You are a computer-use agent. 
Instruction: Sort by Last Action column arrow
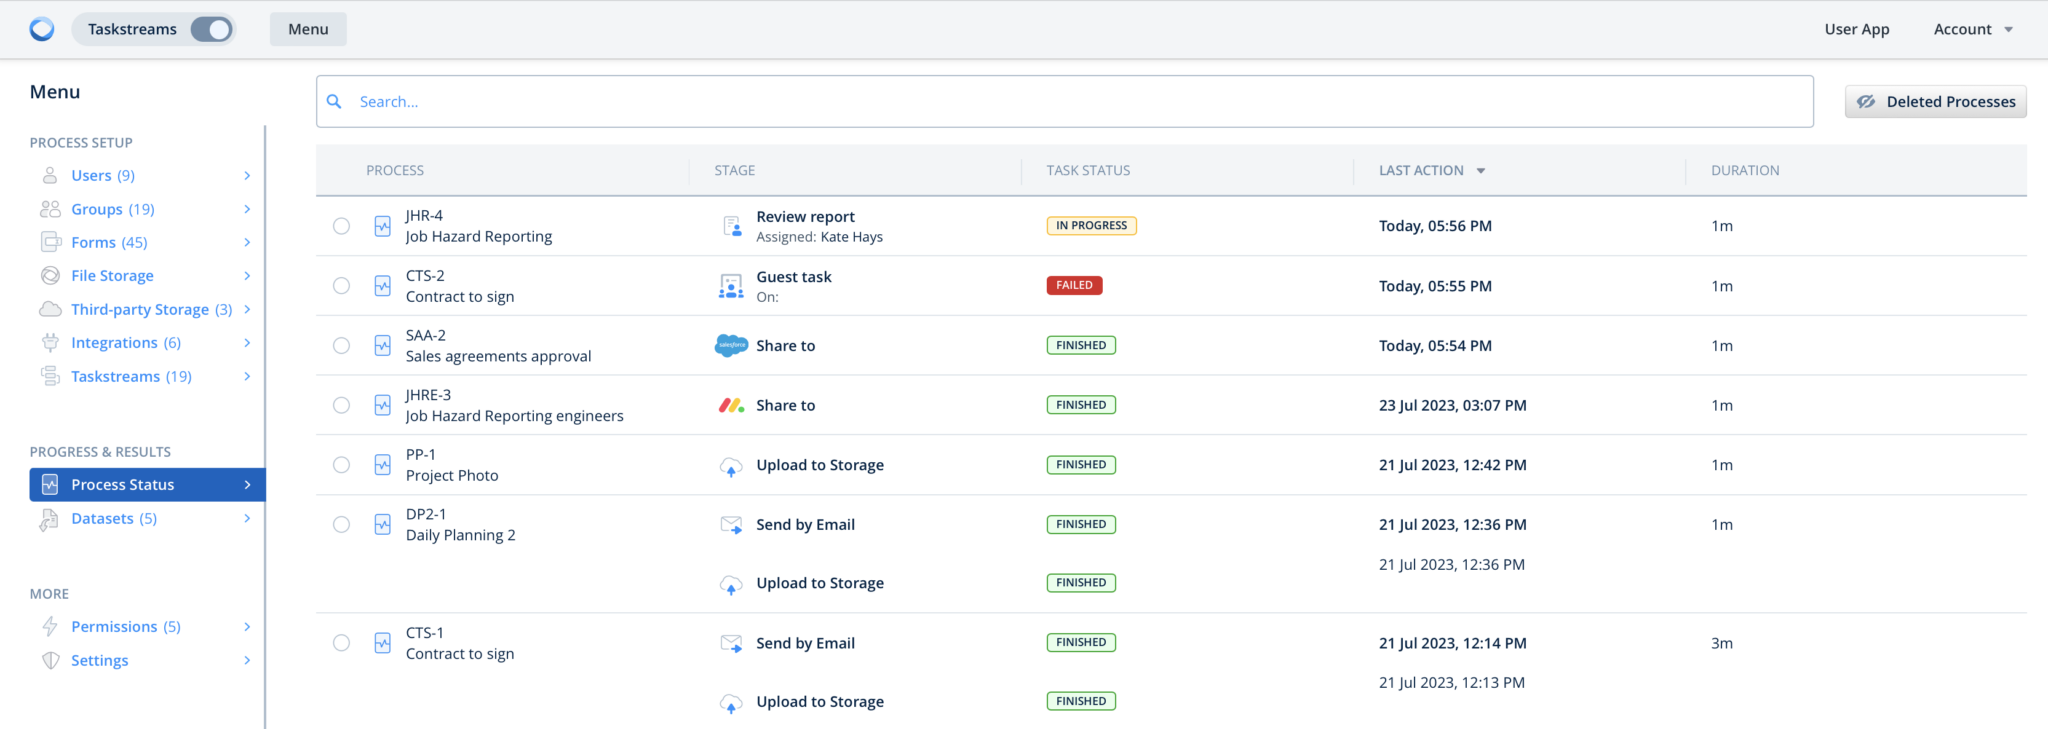(x=1481, y=171)
